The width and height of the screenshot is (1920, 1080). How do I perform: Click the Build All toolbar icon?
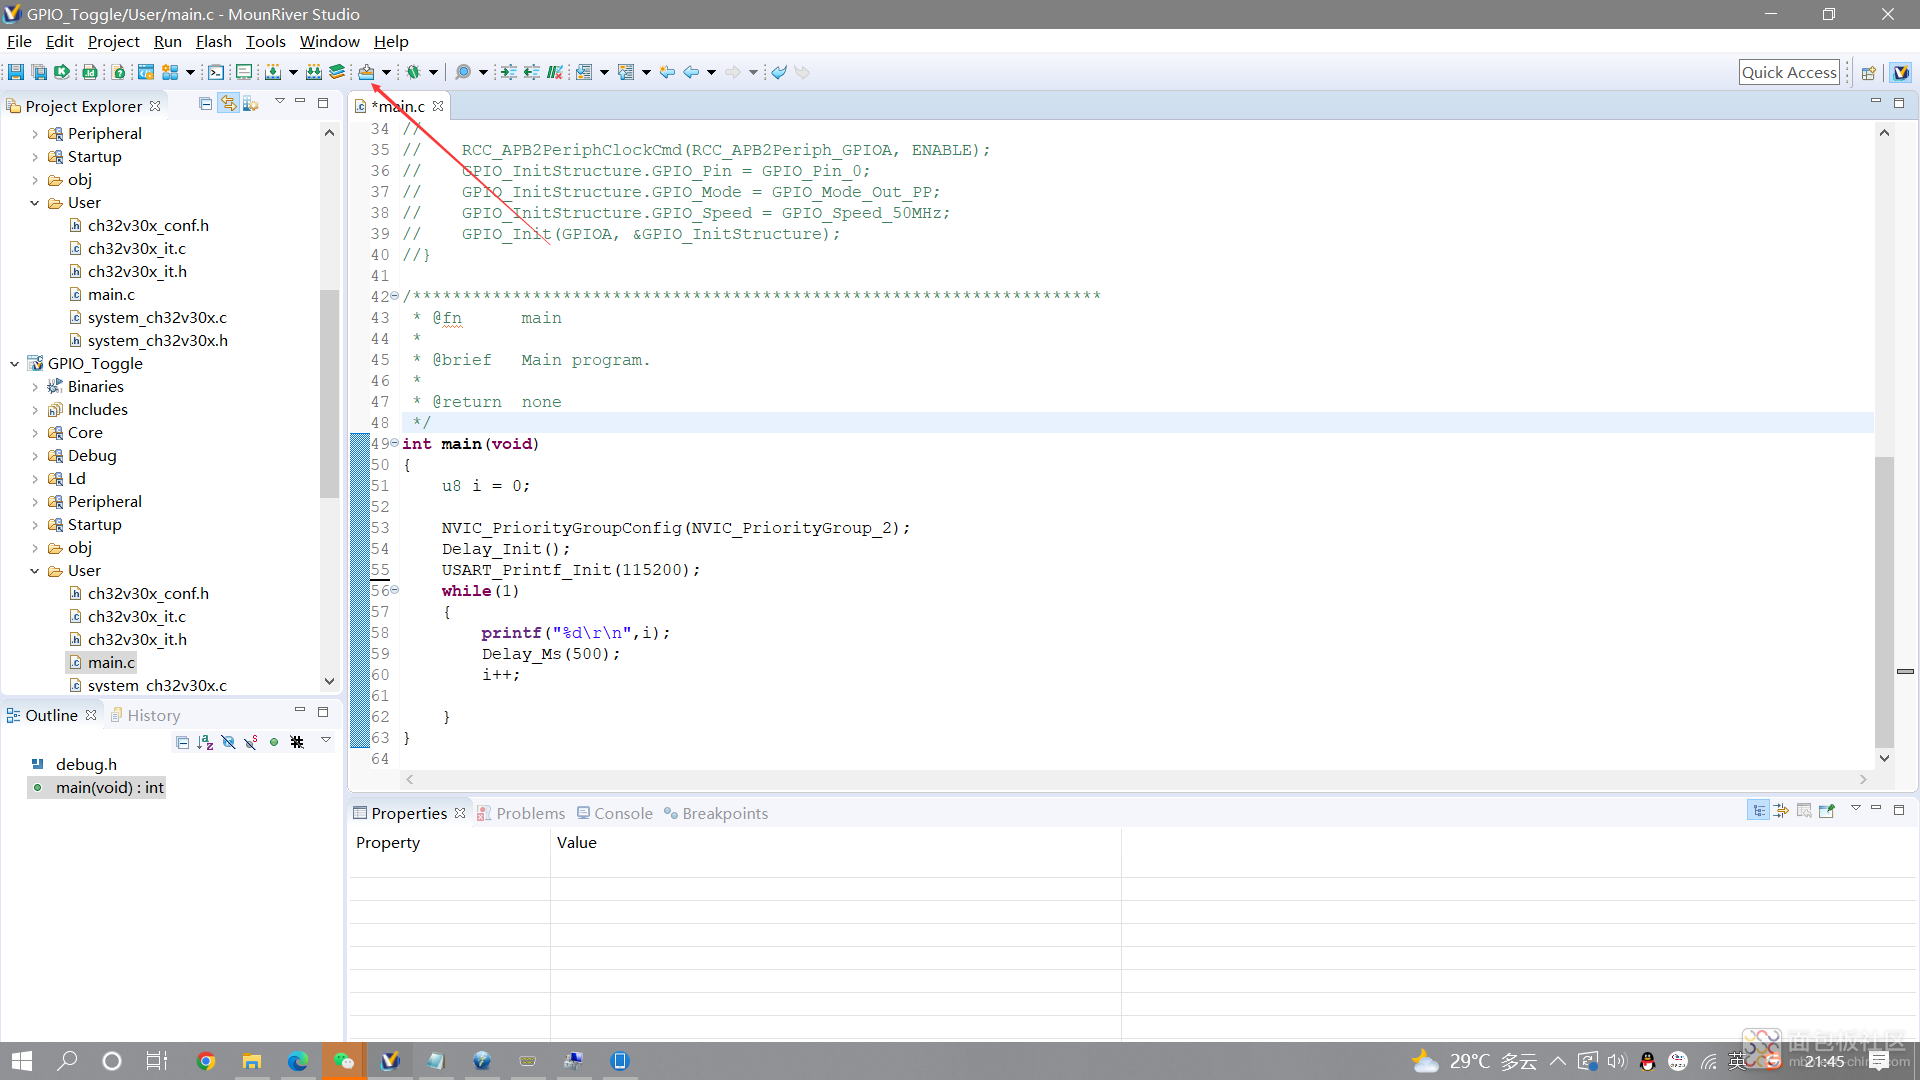coord(314,72)
